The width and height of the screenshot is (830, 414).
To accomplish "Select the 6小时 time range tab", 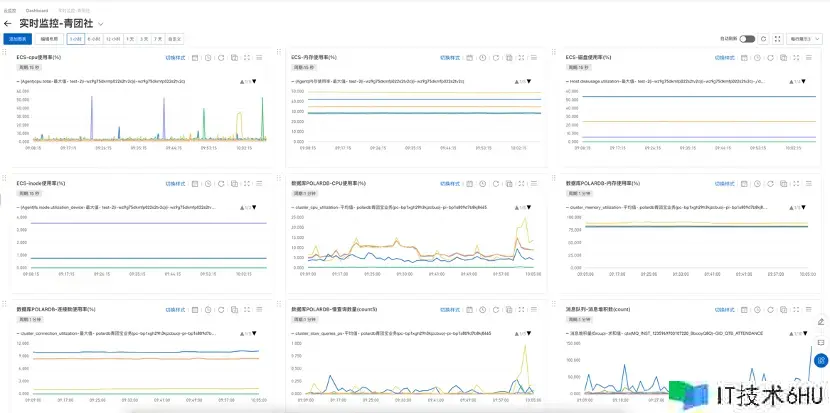I will coord(94,38).
